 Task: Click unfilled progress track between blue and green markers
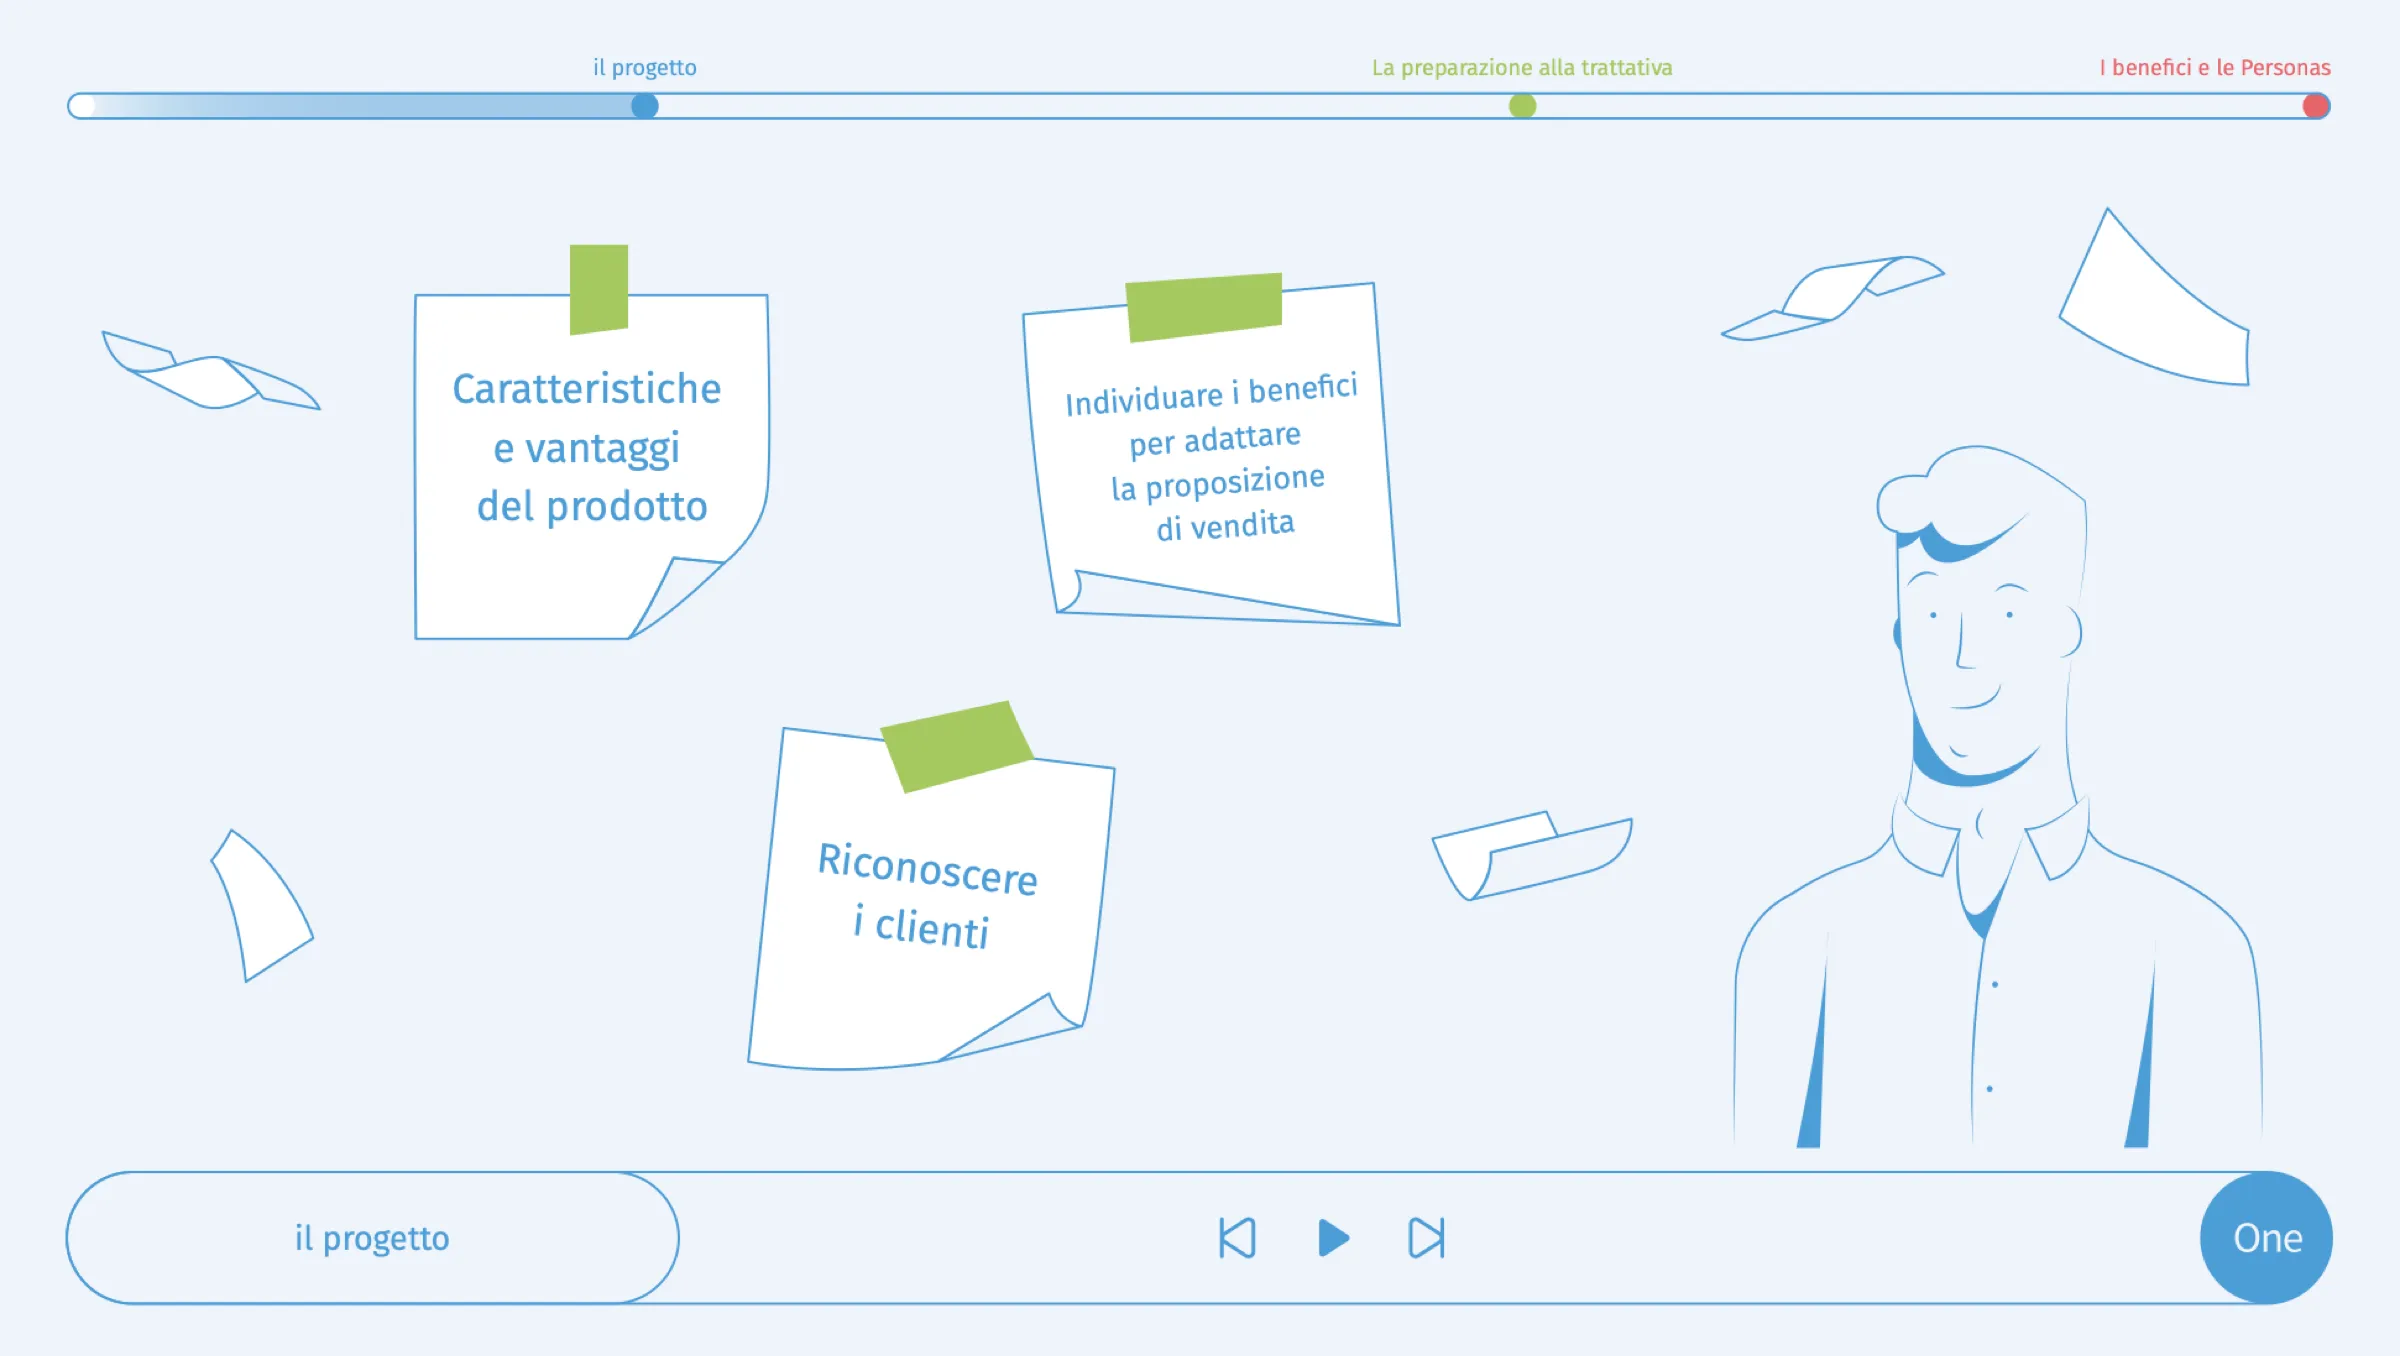pos(1083,106)
